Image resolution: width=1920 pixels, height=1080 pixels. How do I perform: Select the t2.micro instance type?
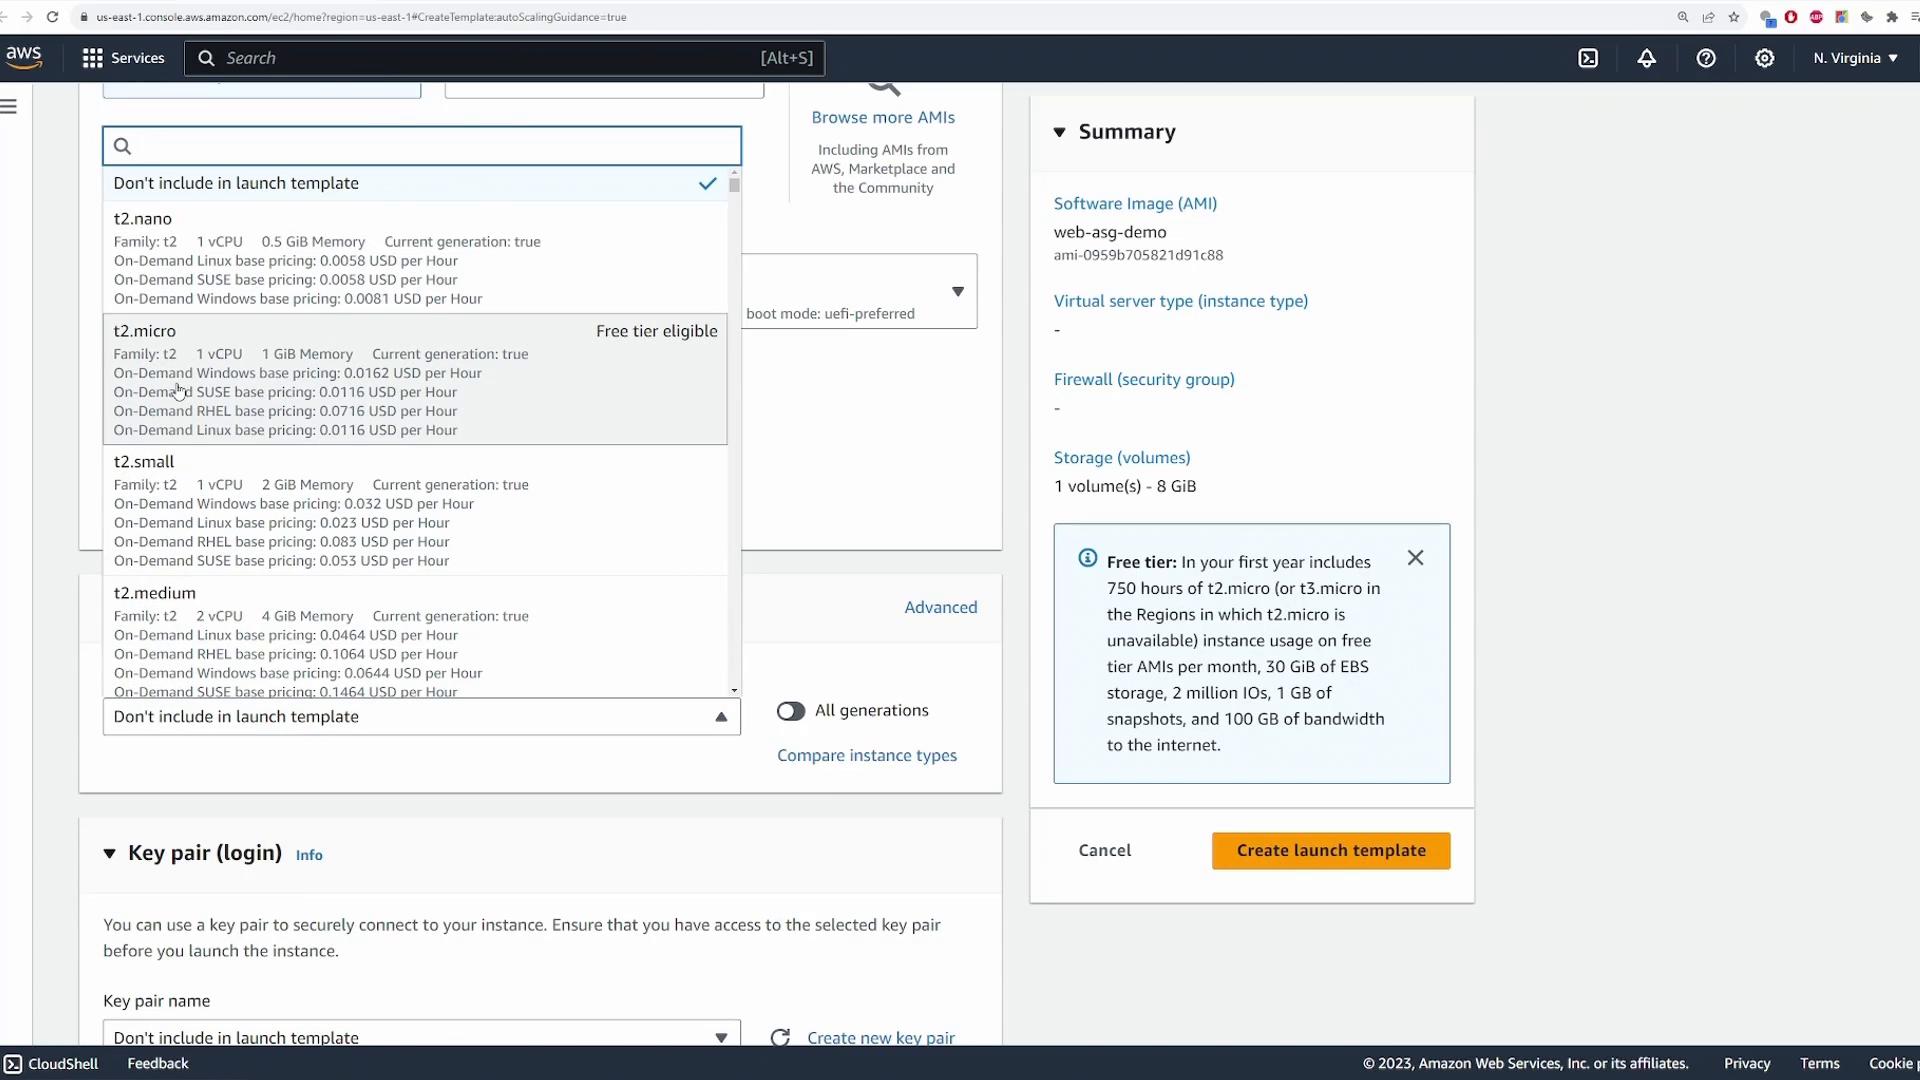coord(415,379)
